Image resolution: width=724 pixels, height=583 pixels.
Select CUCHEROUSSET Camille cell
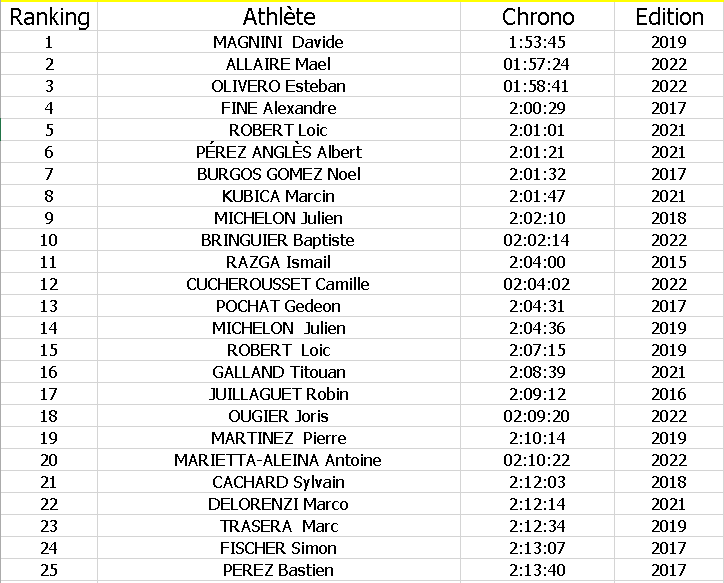(x=279, y=284)
